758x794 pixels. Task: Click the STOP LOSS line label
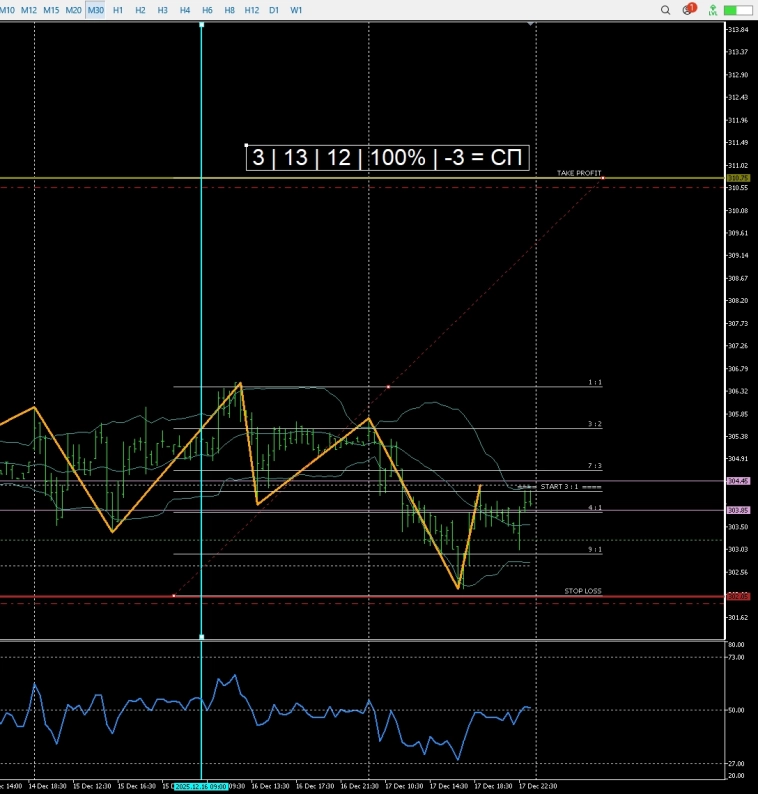pyautogui.click(x=583, y=592)
